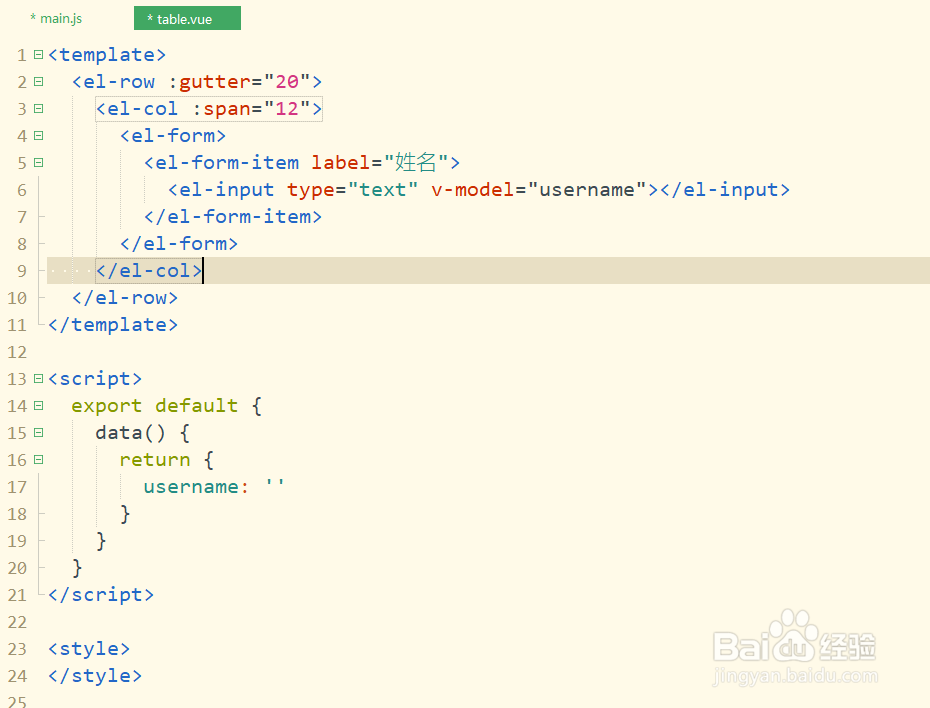Click line number 22 in the gutter
This screenshot has width=930, height=708.
[17, 623]
